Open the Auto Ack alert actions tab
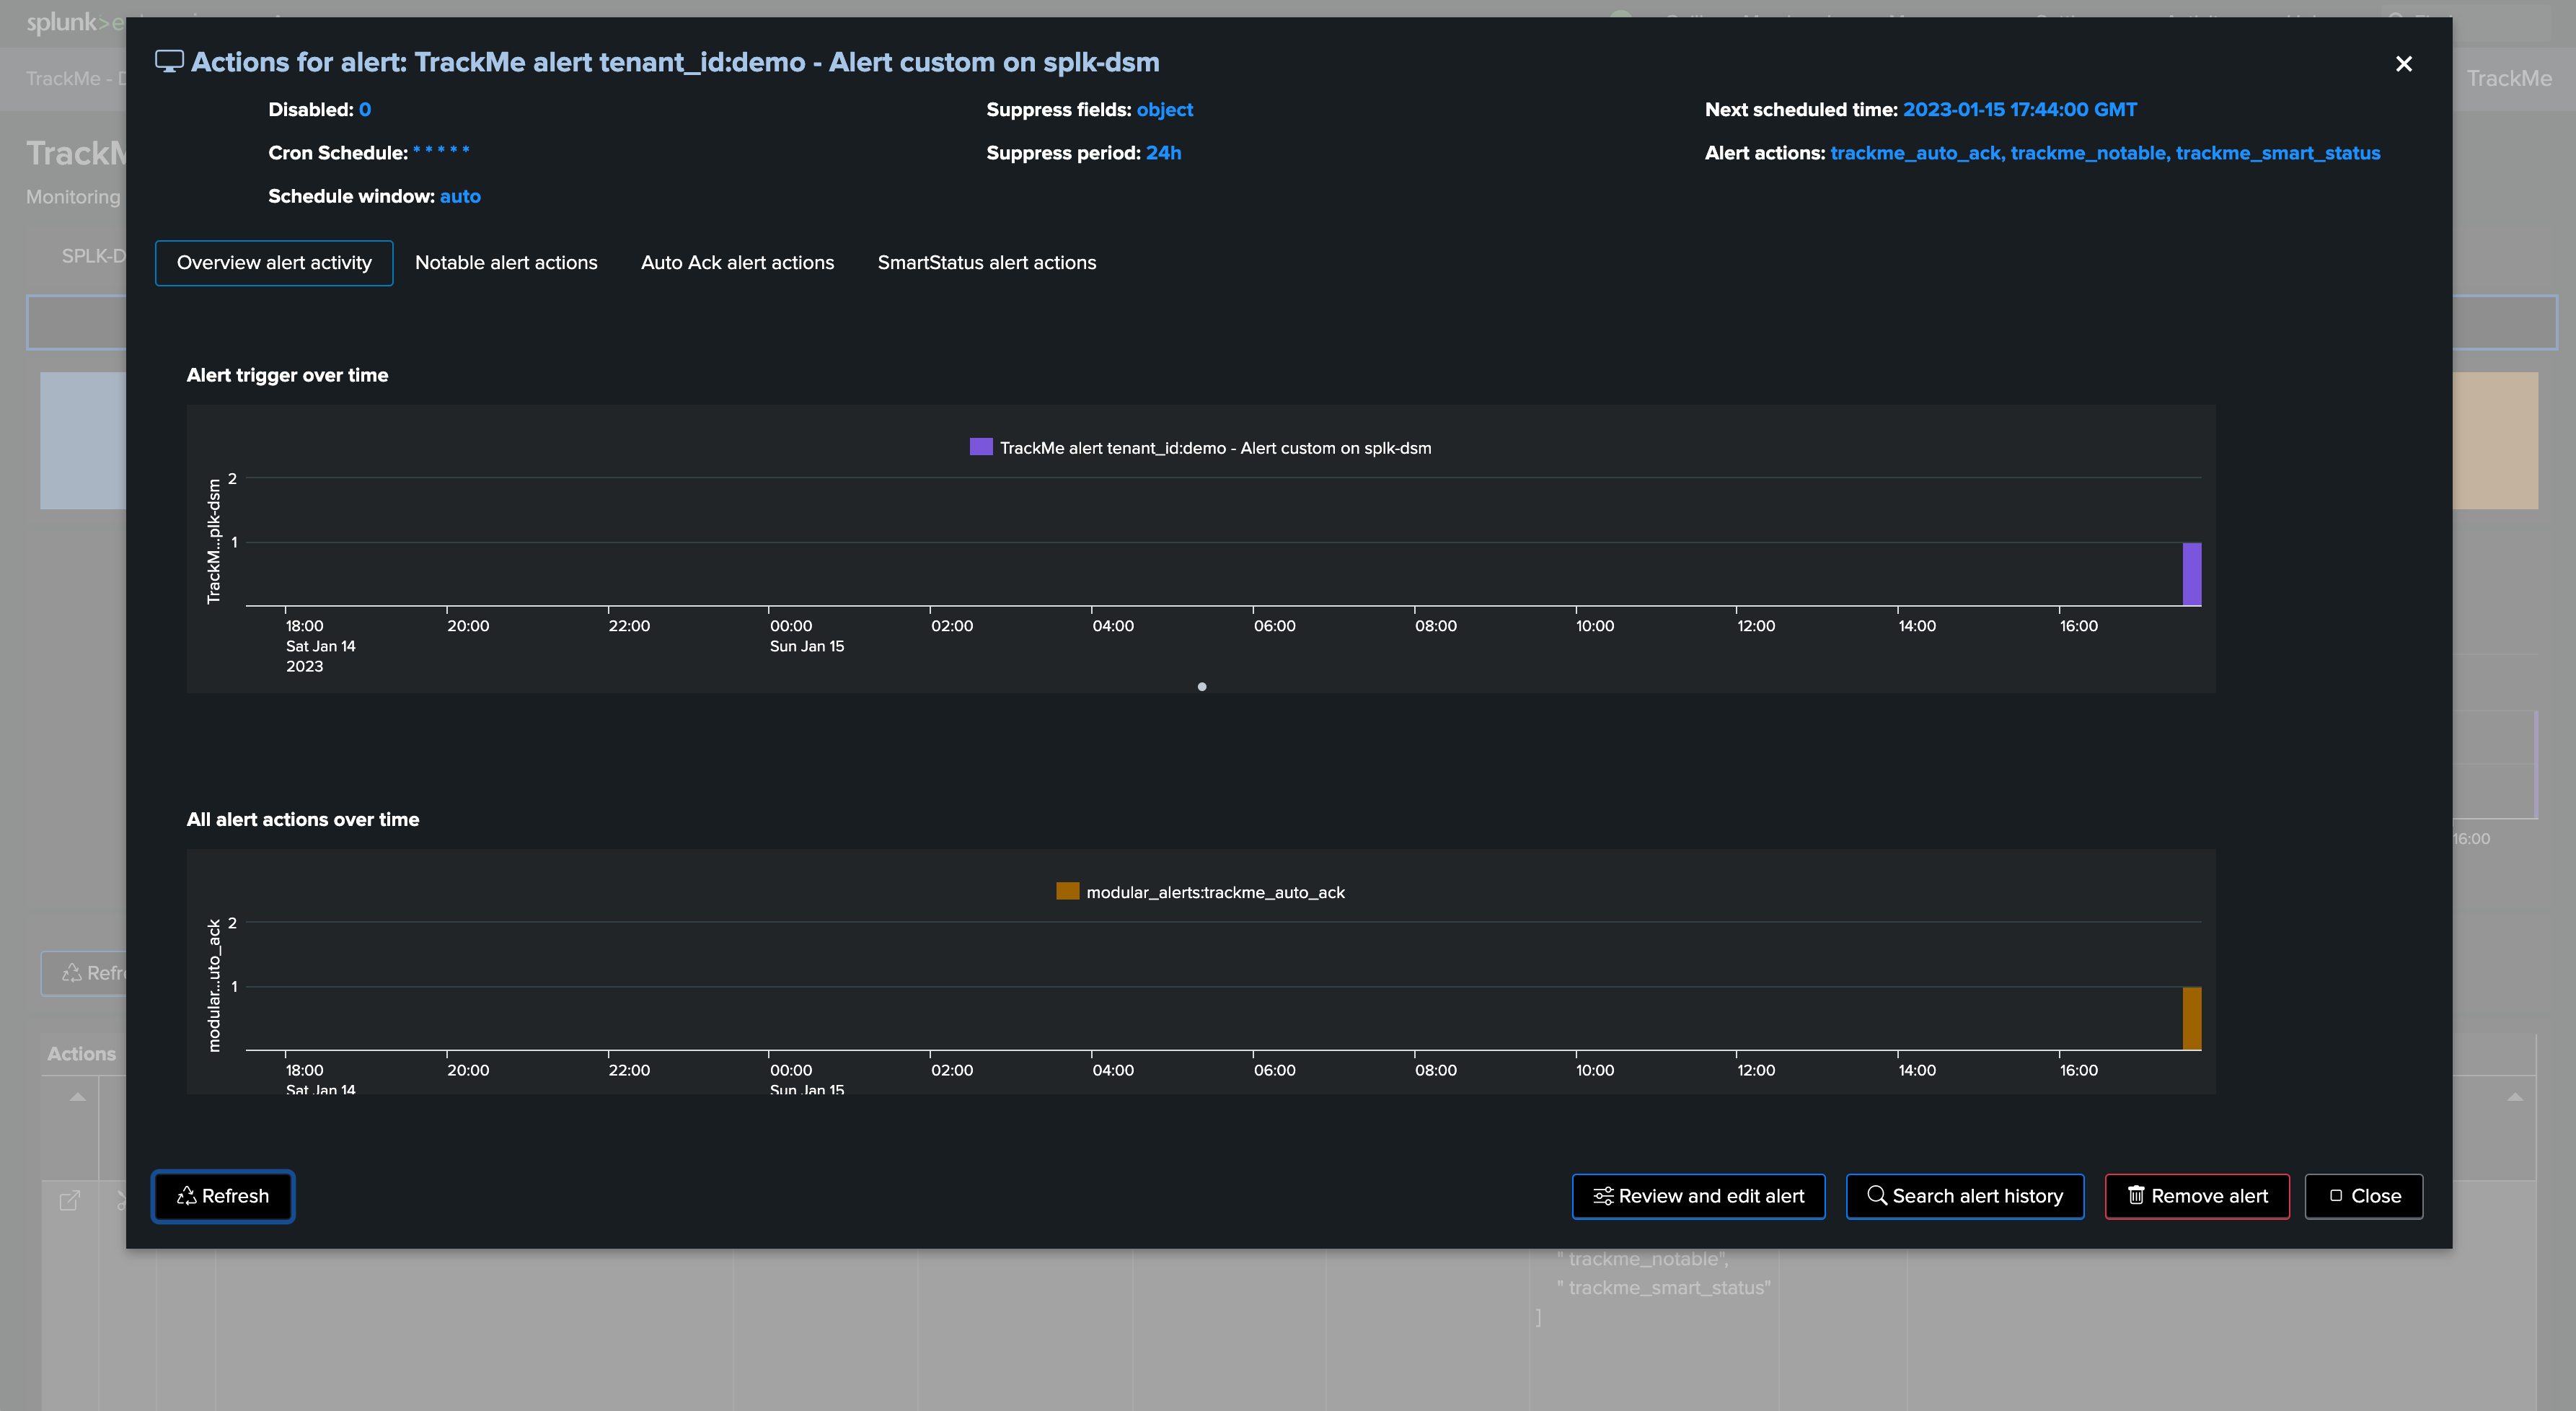Screen dimensions: 2576x1411 [737, 263]
